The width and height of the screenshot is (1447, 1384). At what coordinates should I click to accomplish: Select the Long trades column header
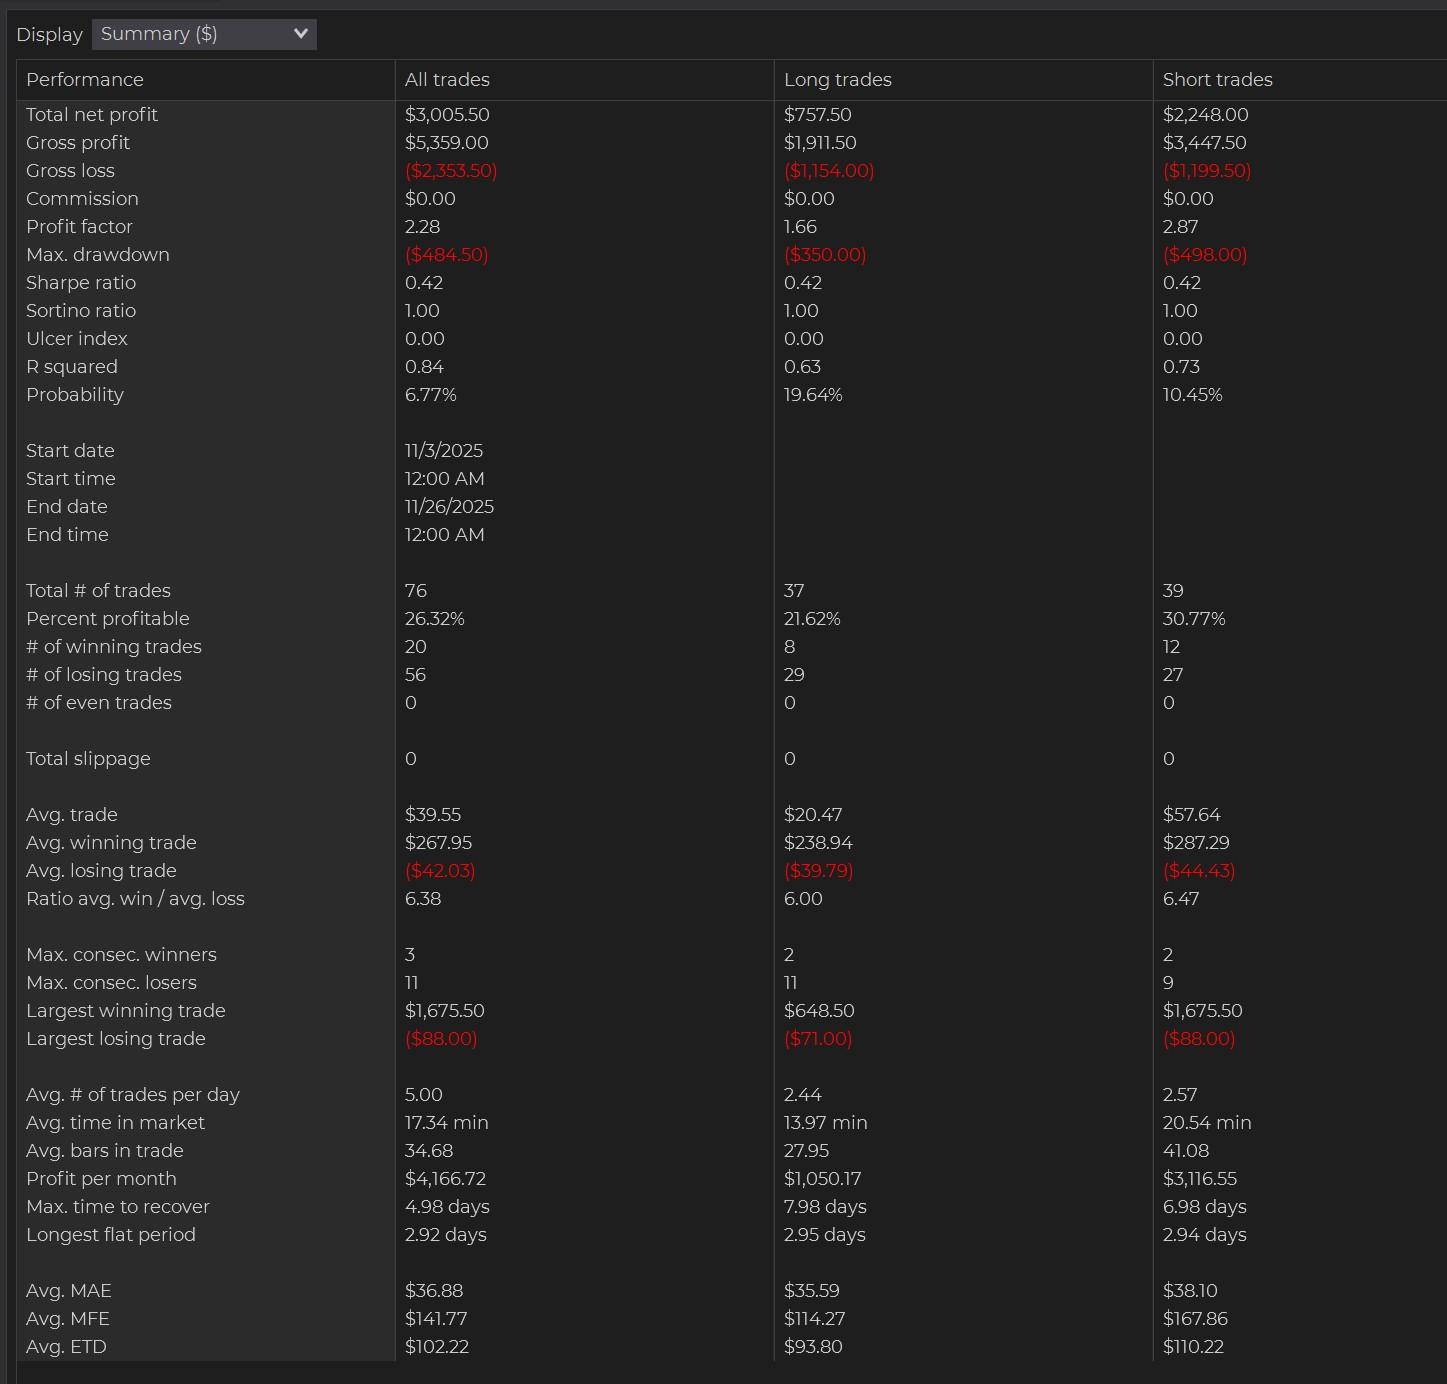click(x=837, y=80)
